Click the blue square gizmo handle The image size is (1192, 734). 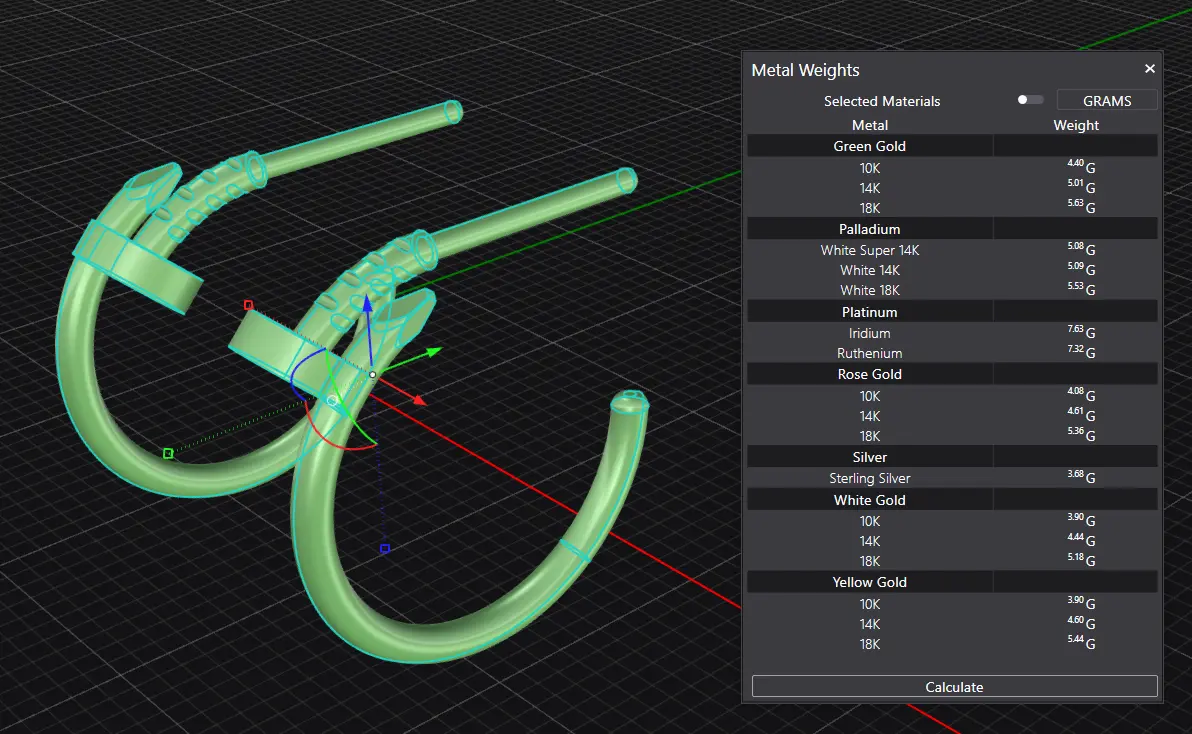click(385, 548)
